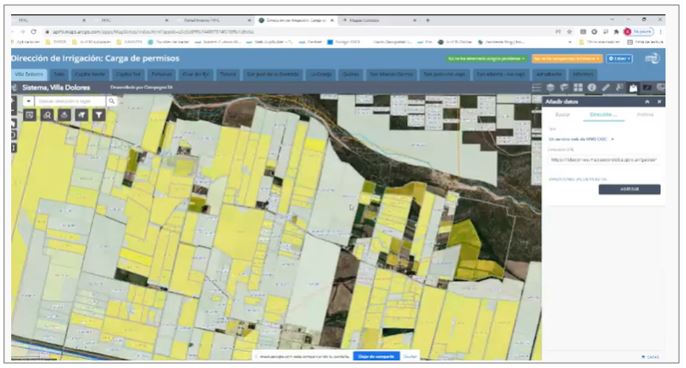This screenshot has height=368, width=686.
Task: Click the URL input field in panel
Action: coord(604,160)
